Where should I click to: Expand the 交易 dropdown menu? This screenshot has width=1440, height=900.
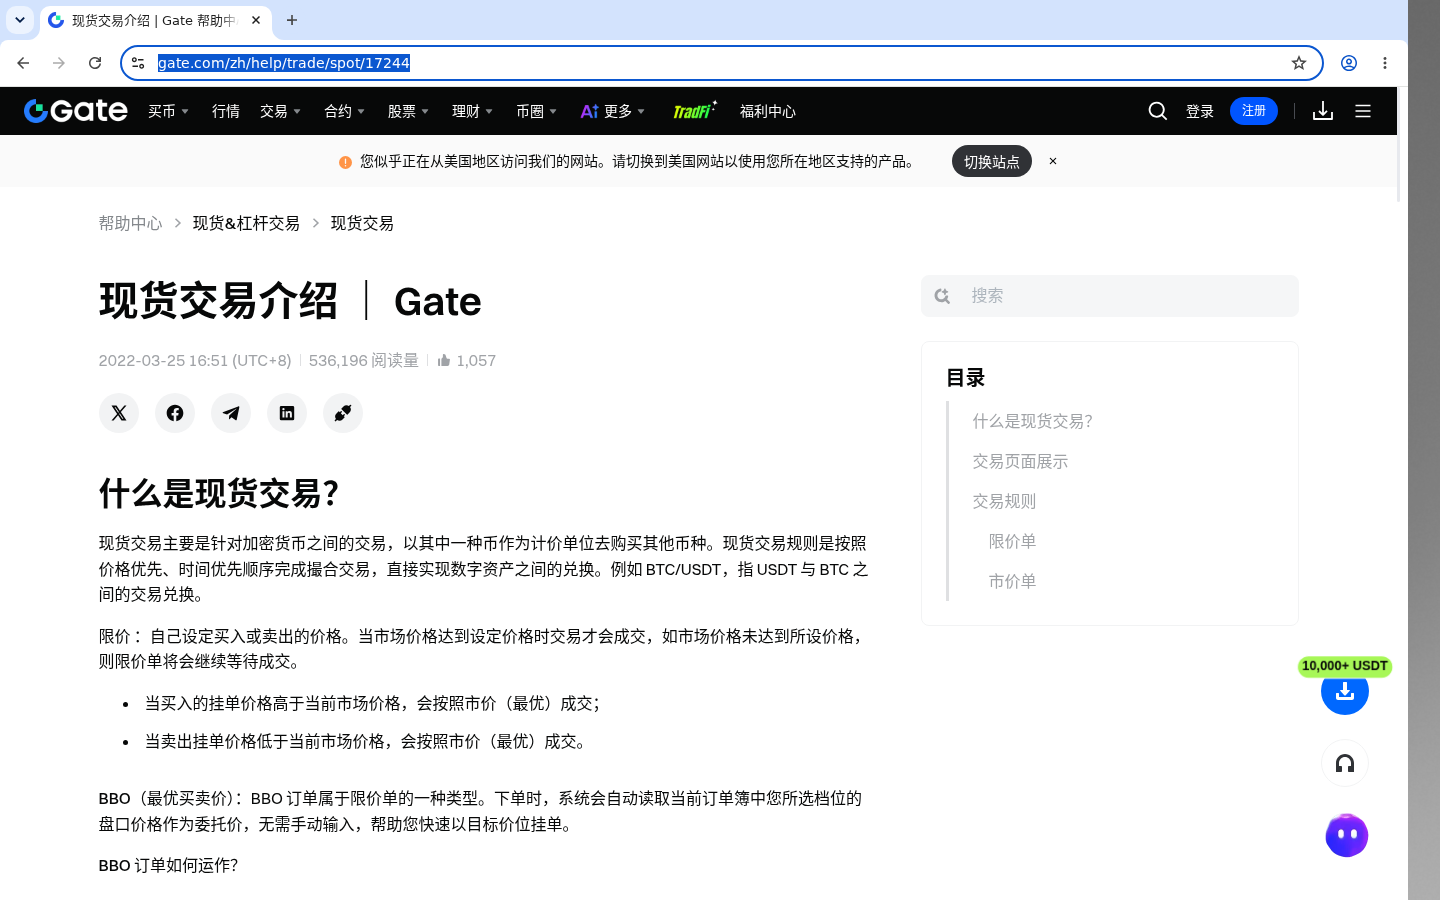click(x=281, y=111)
